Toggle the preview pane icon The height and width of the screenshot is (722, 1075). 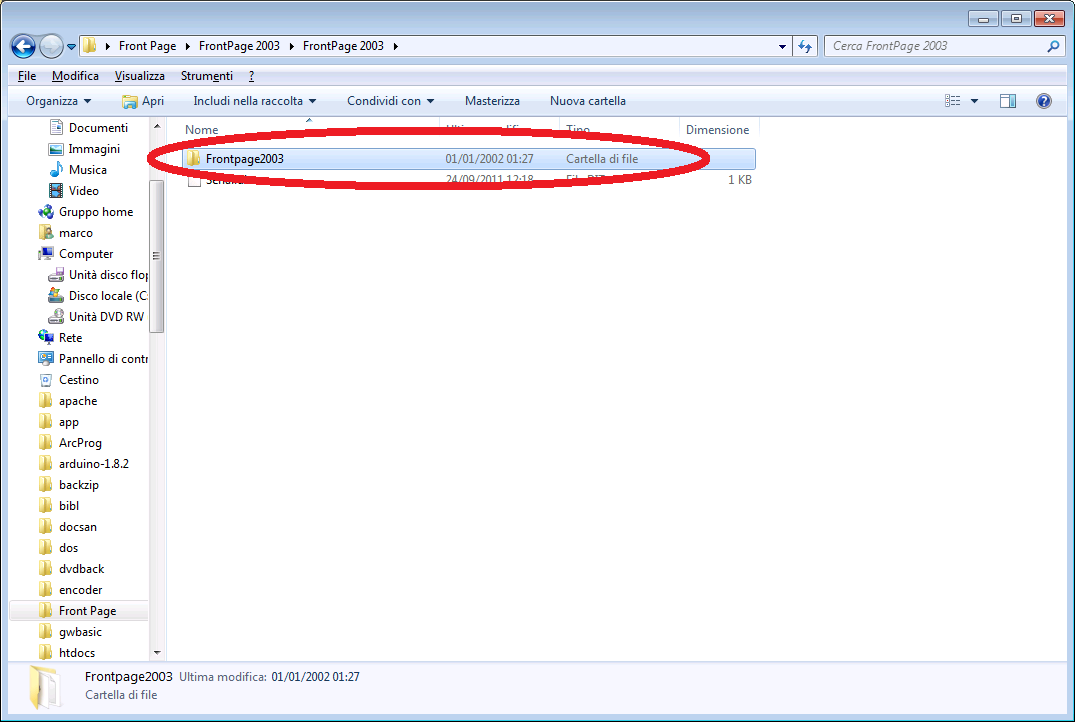coord(1008,101)
